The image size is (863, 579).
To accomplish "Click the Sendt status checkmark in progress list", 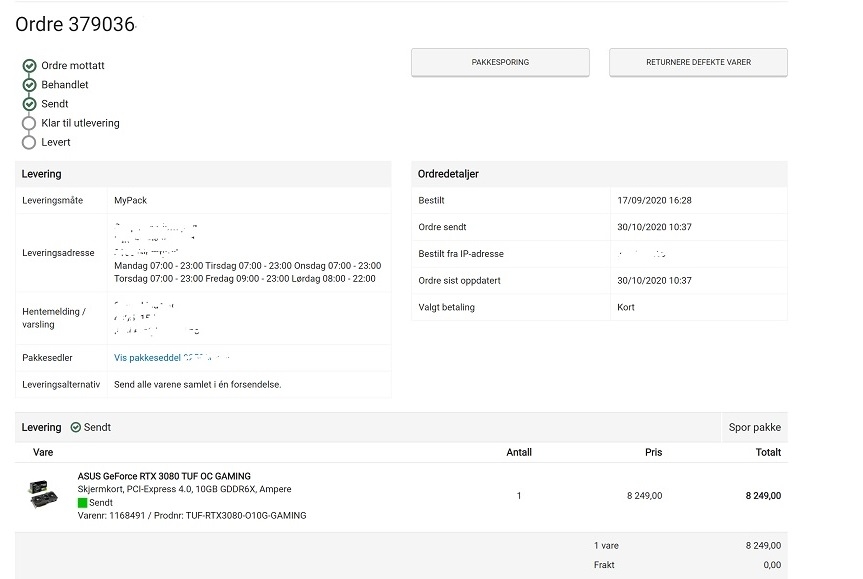I will [29, 104].
